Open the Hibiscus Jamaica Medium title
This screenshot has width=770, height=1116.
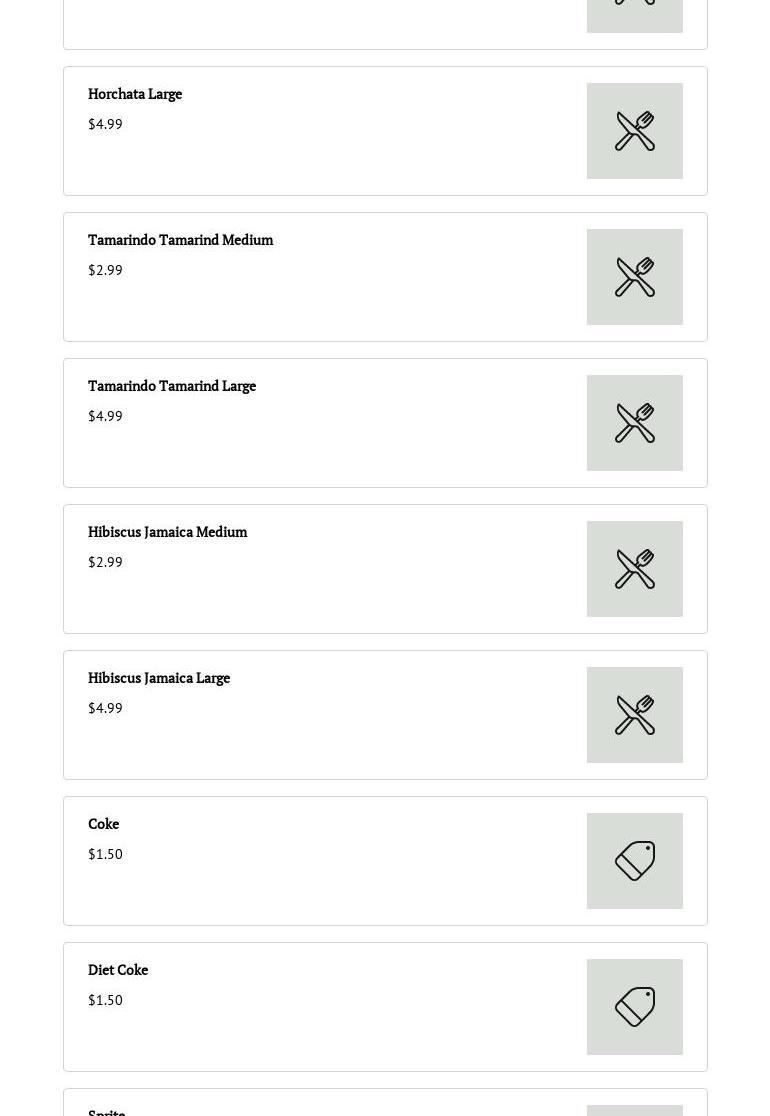click(168, 532)
